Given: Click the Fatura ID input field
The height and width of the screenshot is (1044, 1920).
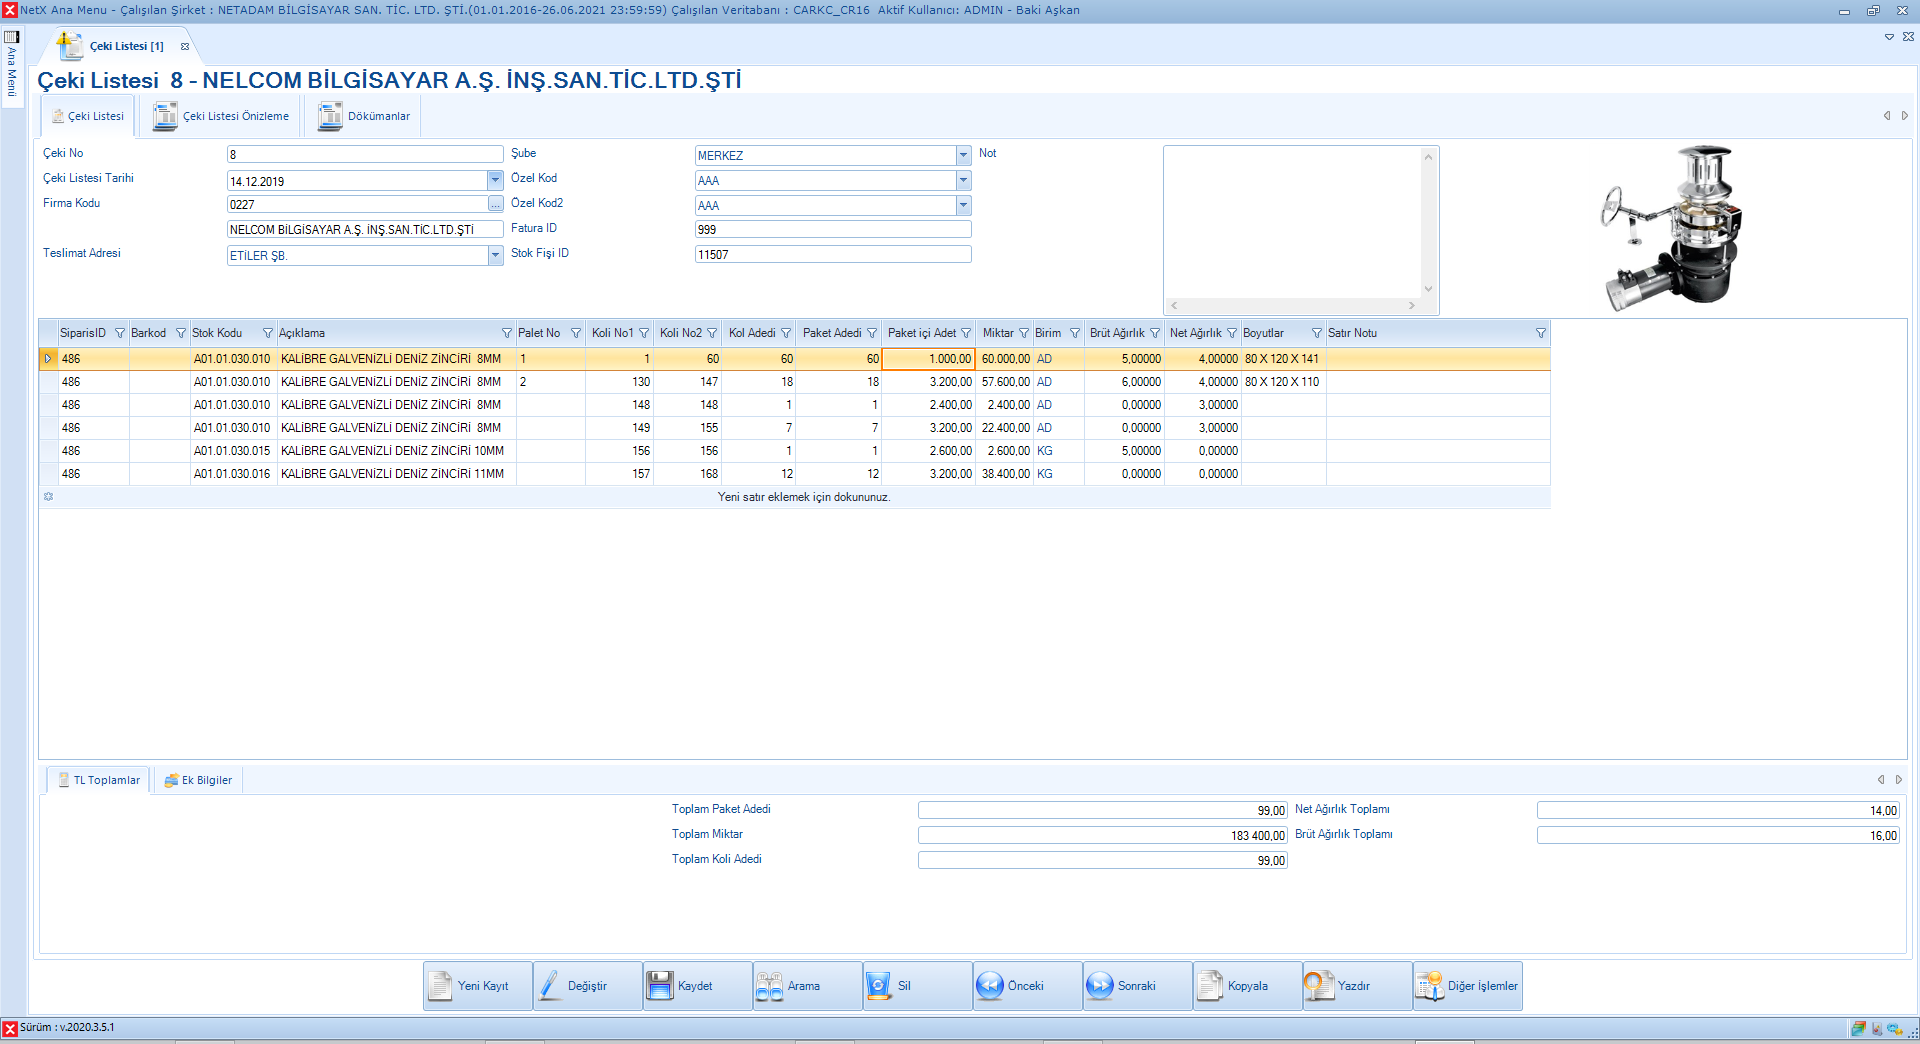Looking at the screenshot, I should [832, 229].
